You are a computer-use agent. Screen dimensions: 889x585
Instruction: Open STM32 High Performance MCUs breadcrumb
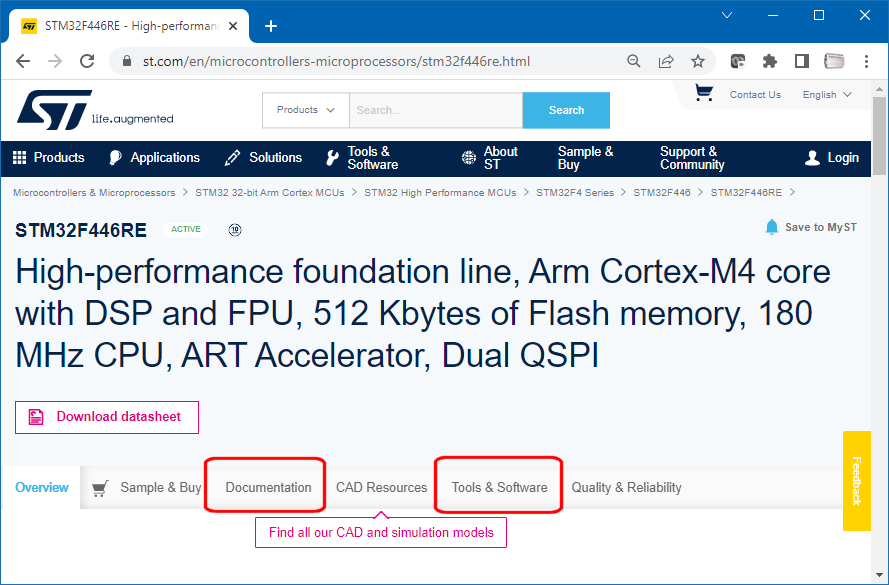440,193
